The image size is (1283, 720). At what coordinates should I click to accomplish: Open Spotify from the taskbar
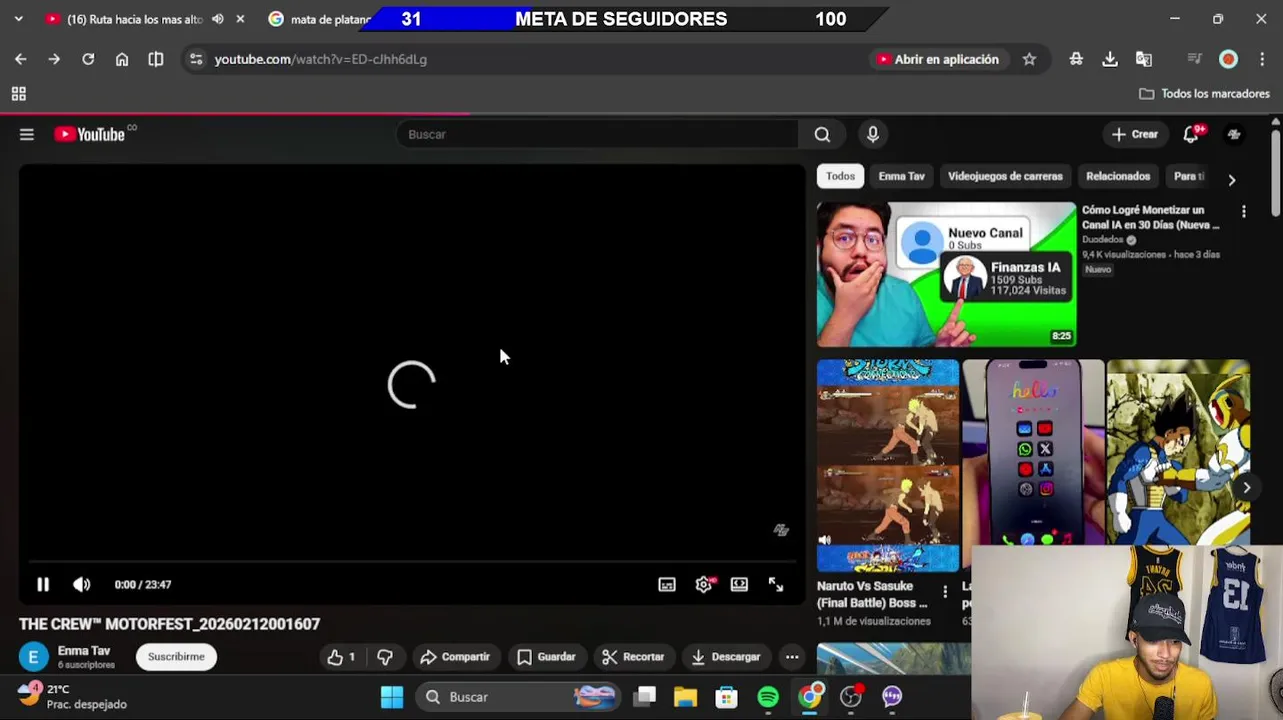(x=768, y=697)
